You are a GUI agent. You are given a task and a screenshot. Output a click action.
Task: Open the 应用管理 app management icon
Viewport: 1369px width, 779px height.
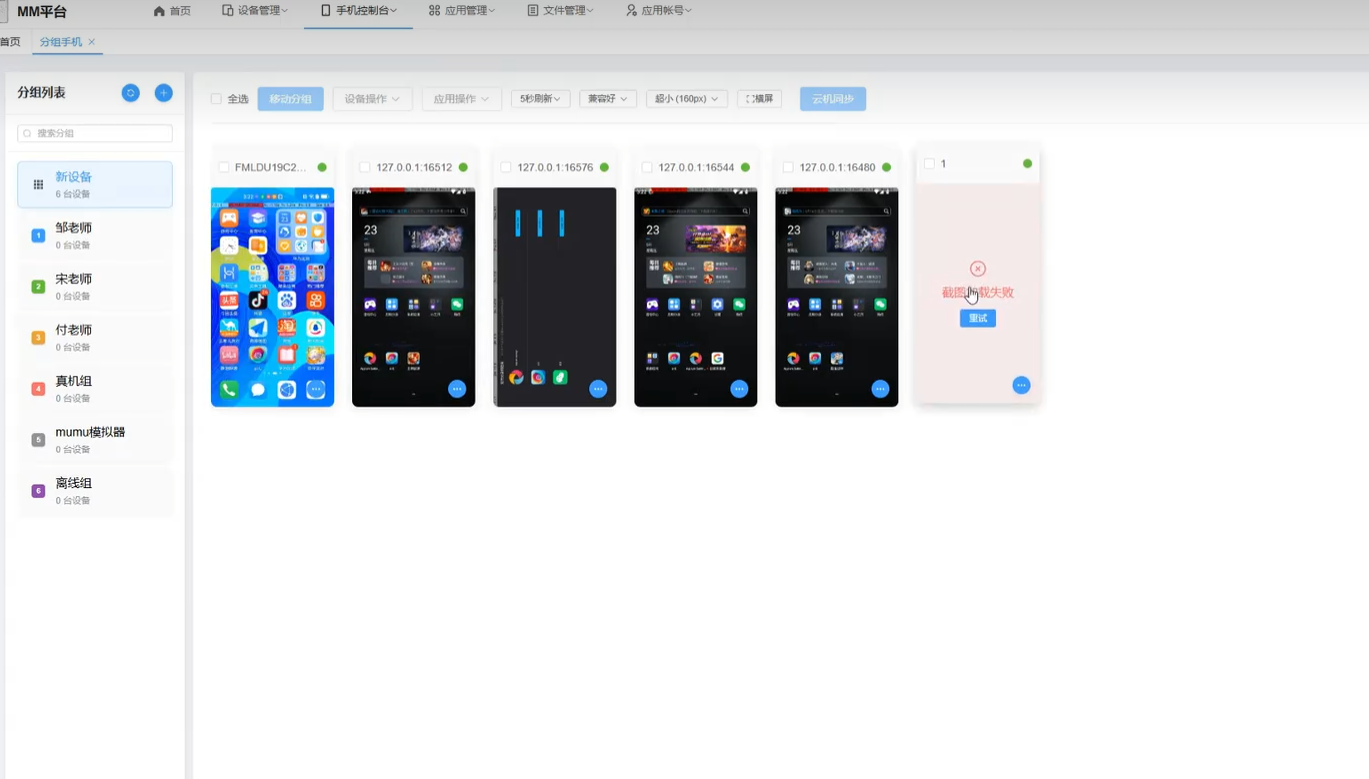point(433,11)
